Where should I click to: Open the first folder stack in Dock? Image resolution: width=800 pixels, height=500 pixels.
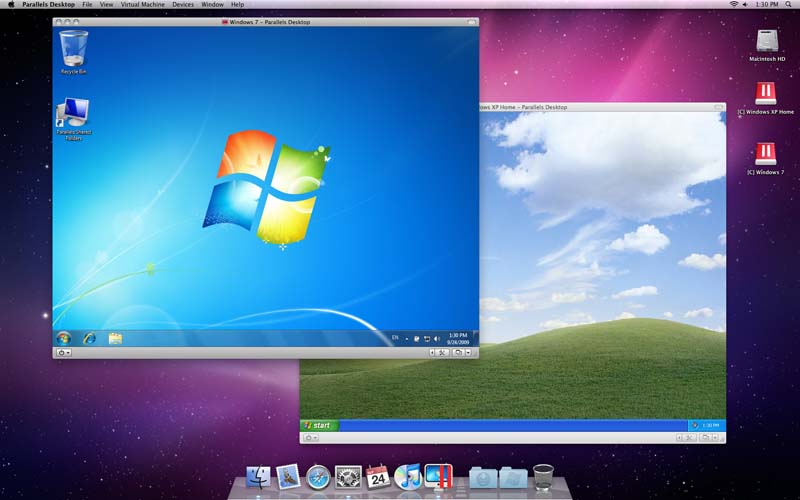click(x=483, y=478)
